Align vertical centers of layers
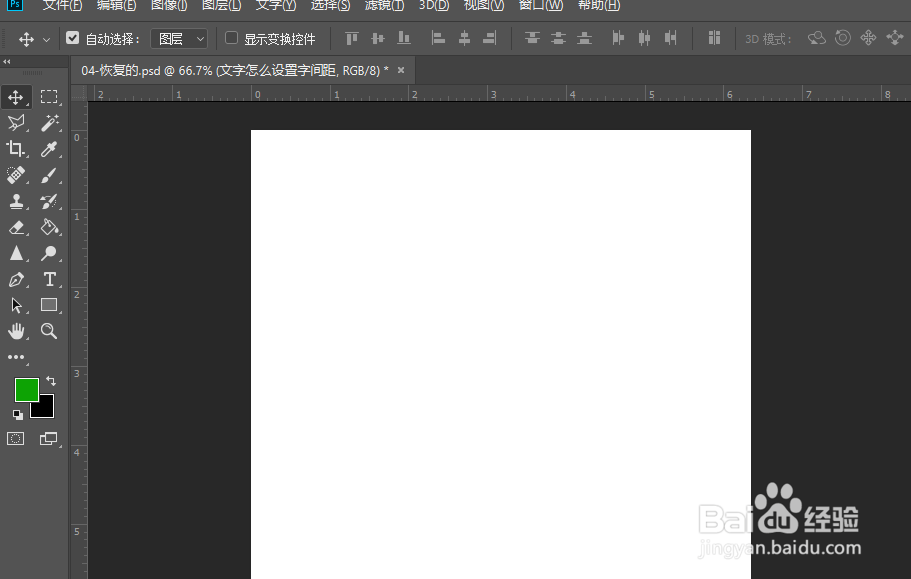The width and height of the screenshot is (911, 579). (378, 38)
